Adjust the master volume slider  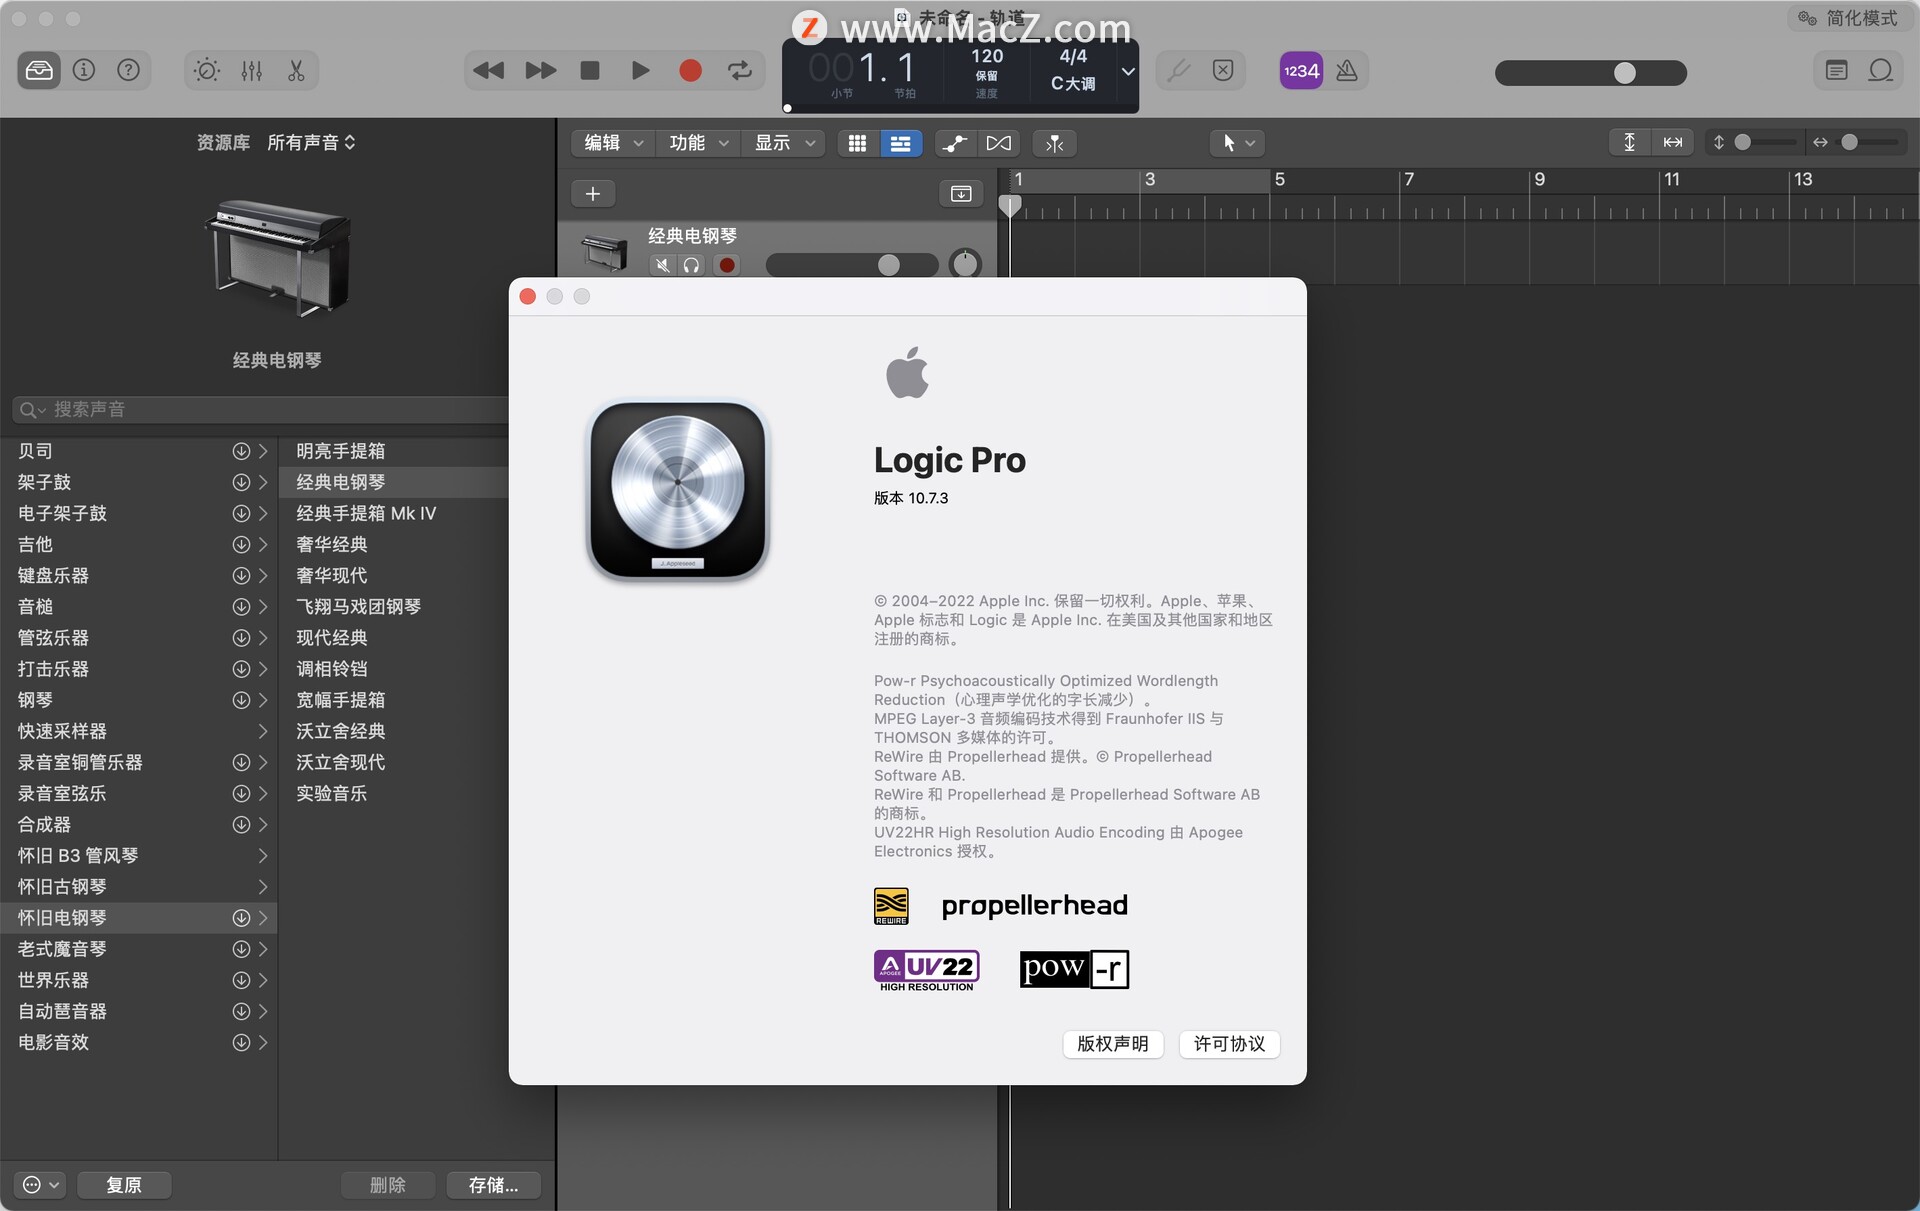pos(1590,73)
